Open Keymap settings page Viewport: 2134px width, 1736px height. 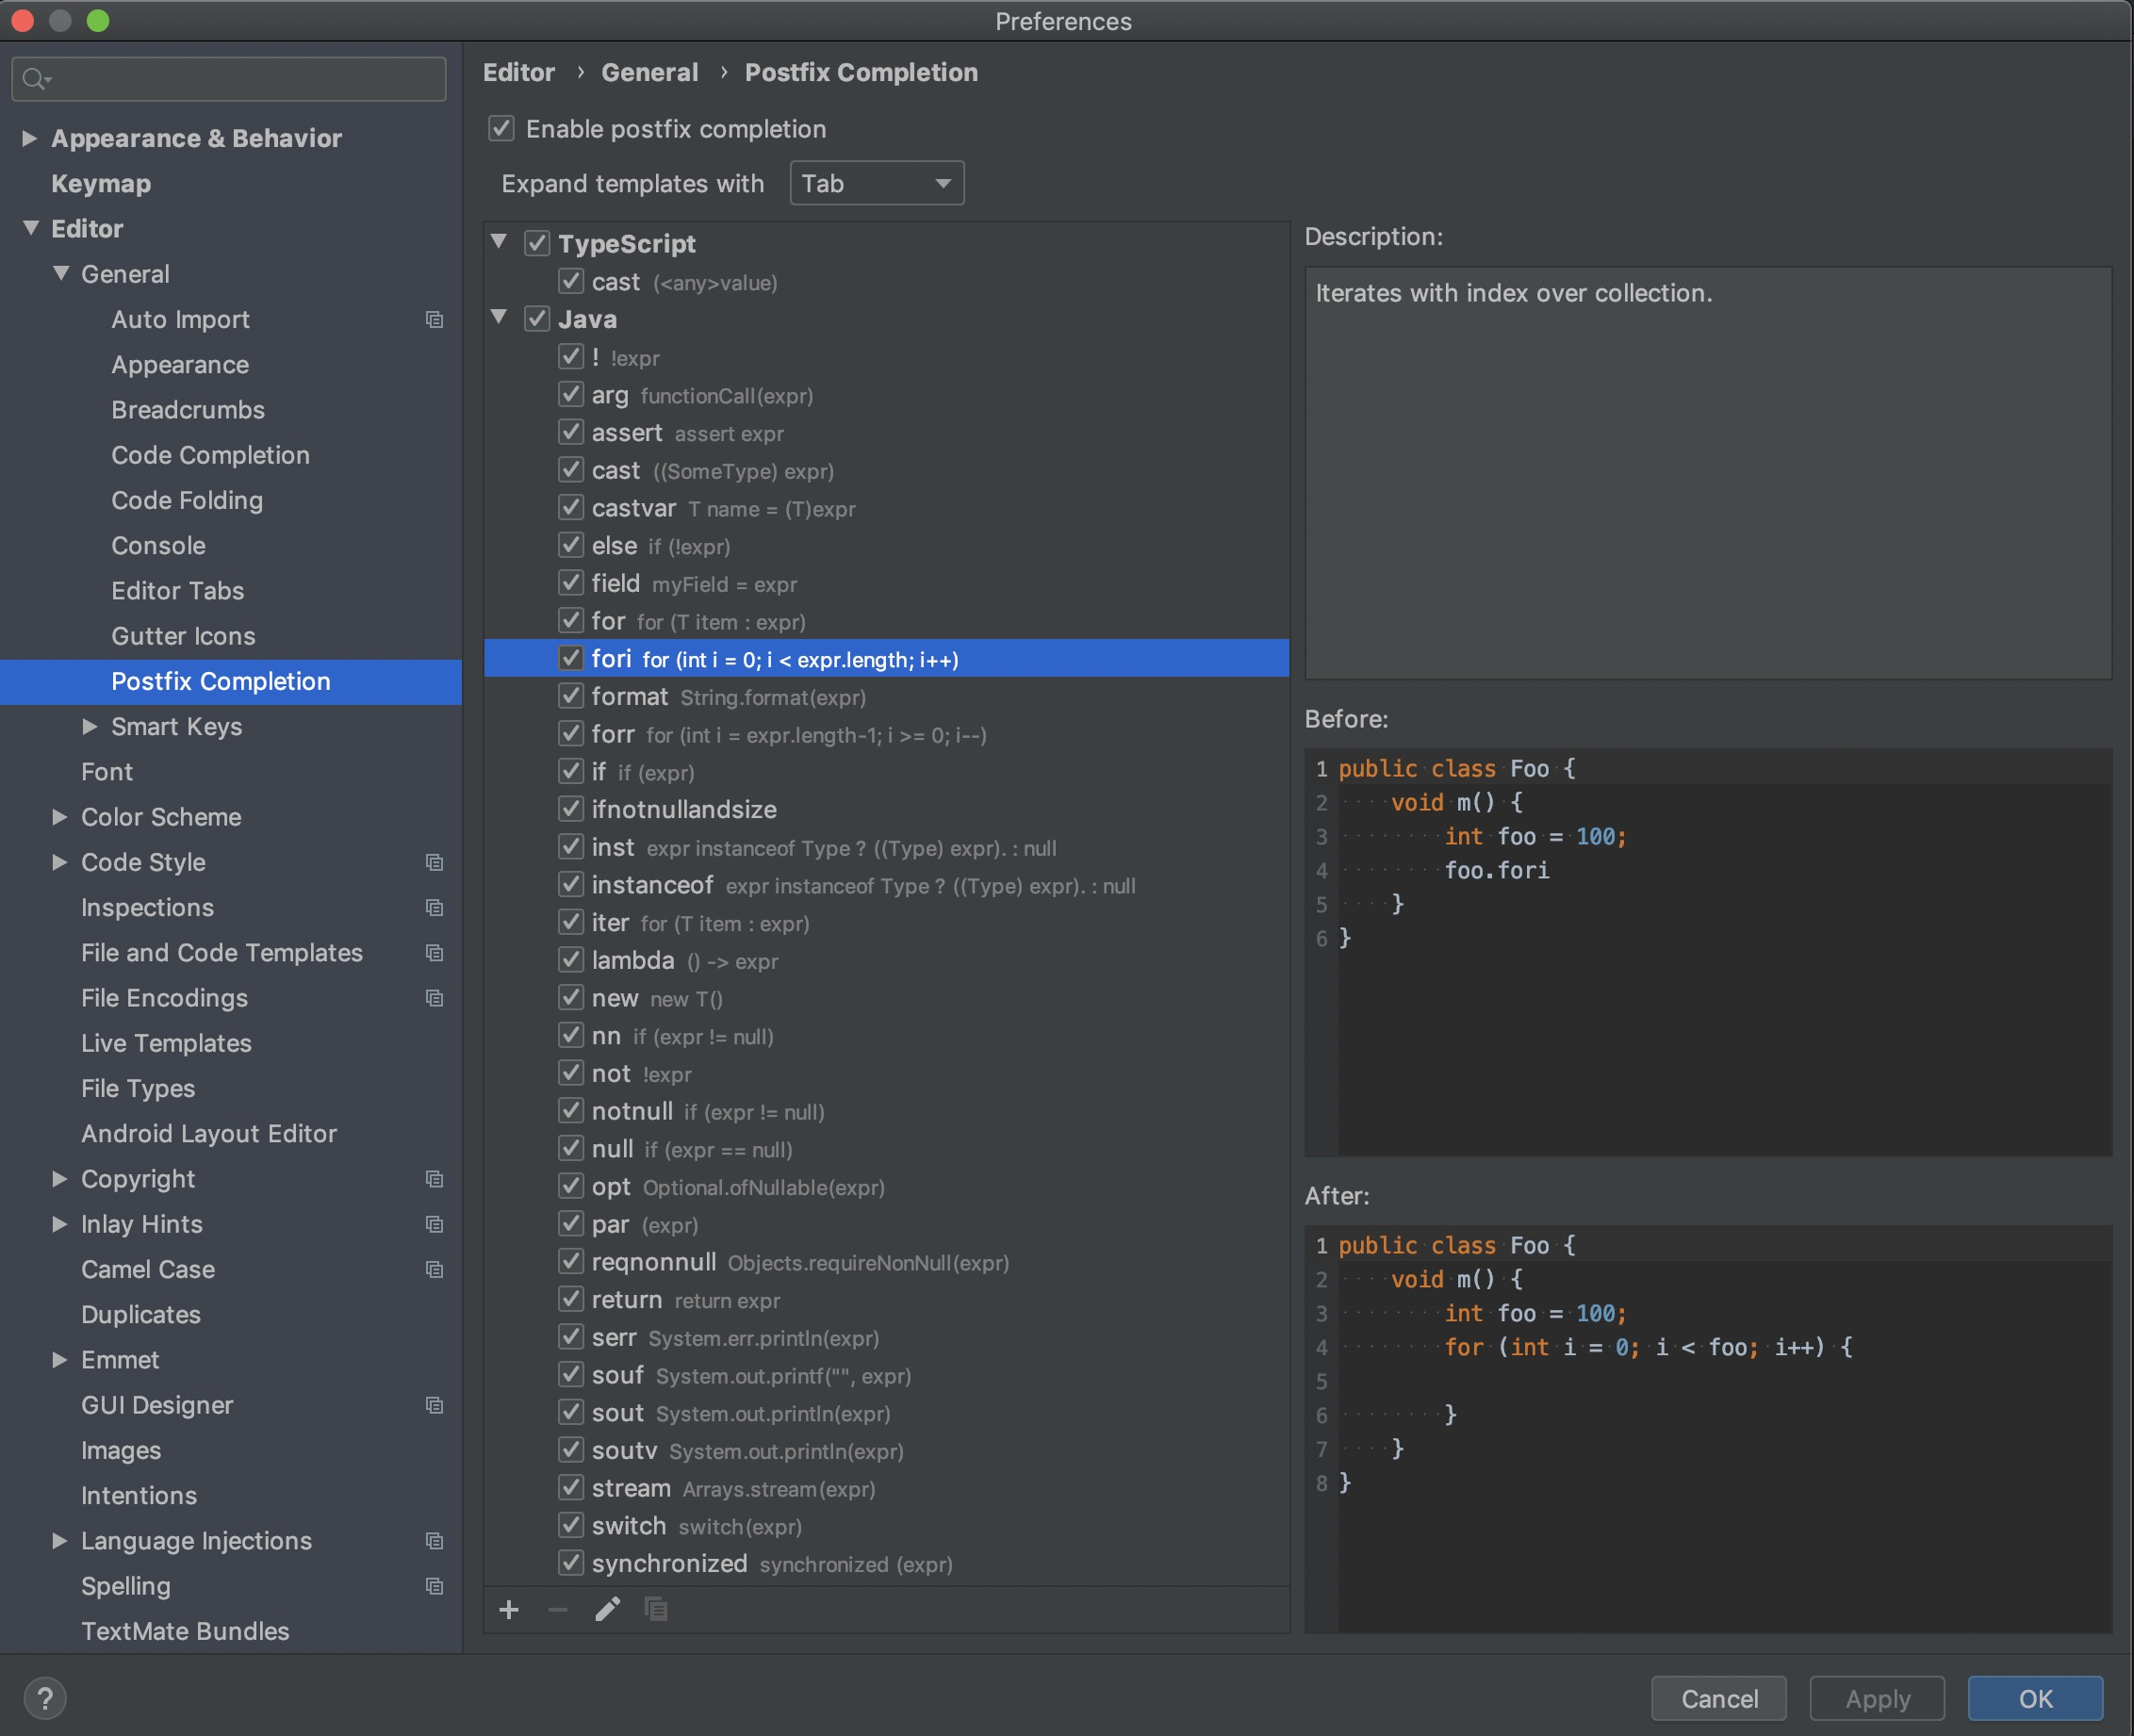tap(101, 184)
